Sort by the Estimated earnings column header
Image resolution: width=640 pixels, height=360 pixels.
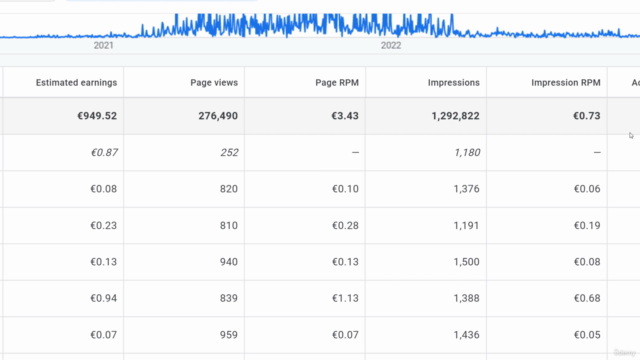[76, 83]
